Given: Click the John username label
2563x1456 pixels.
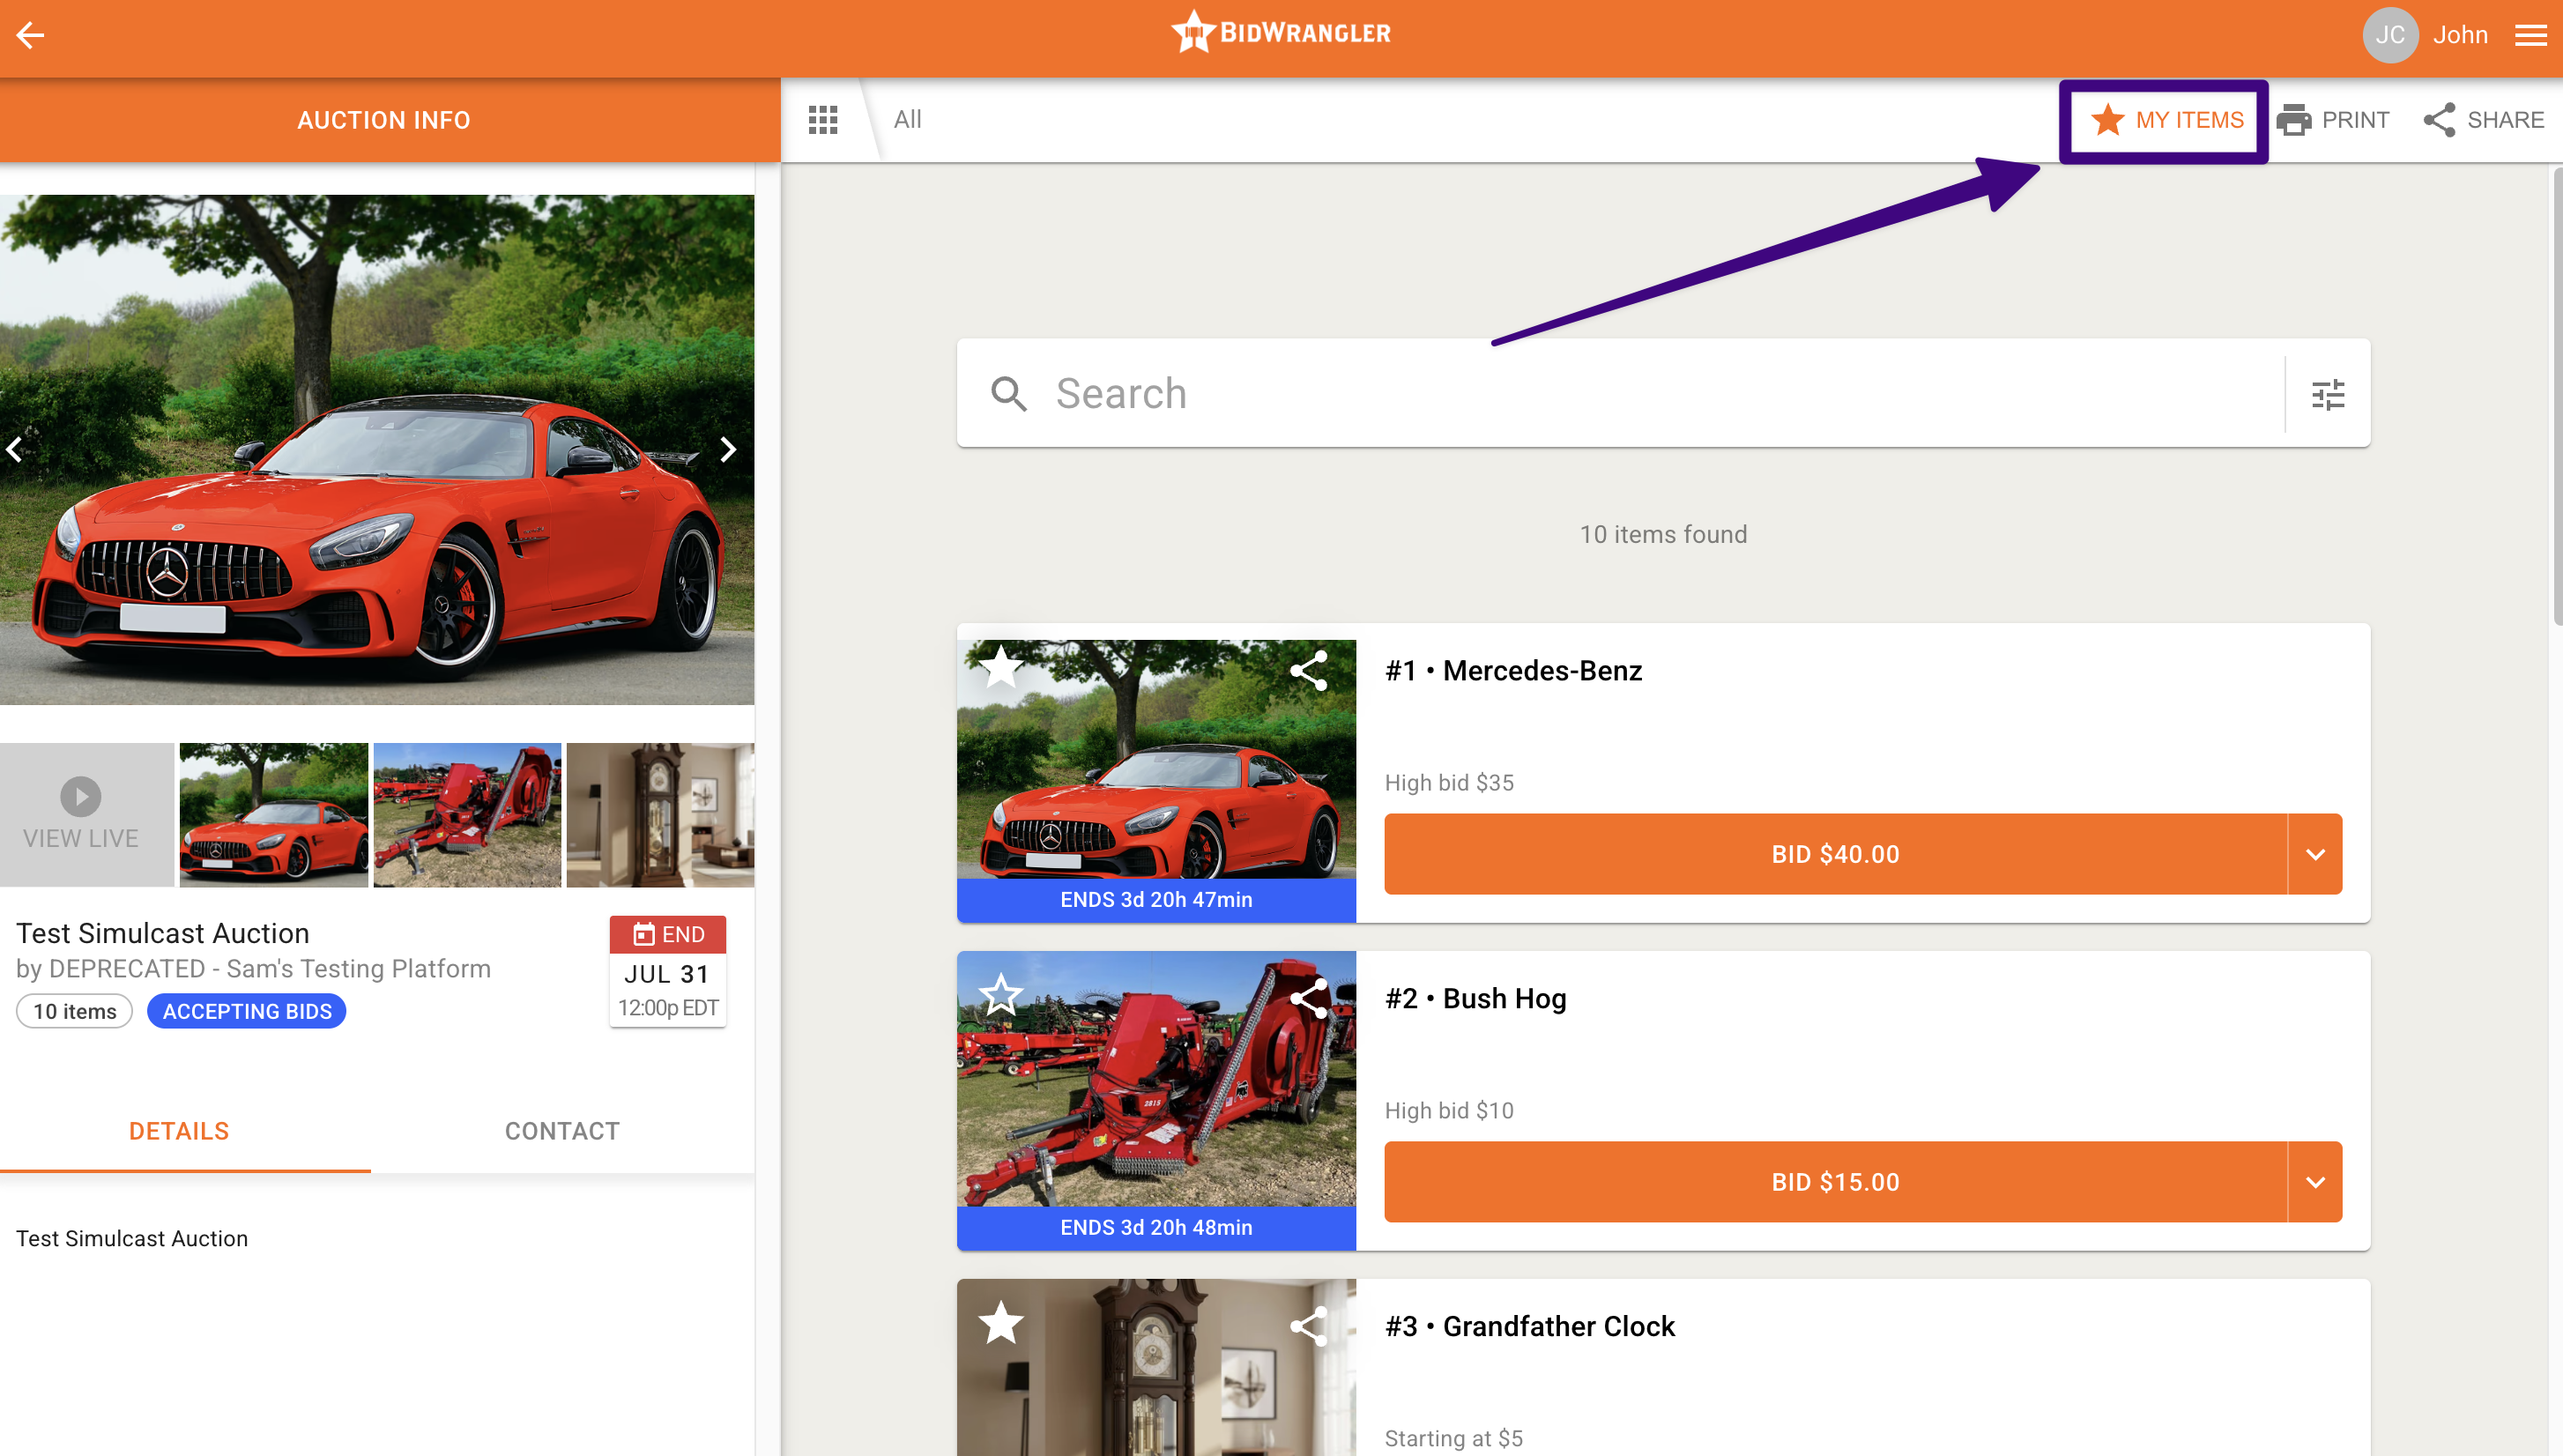Looking at the screenshot, I should tap(2460, 36).
